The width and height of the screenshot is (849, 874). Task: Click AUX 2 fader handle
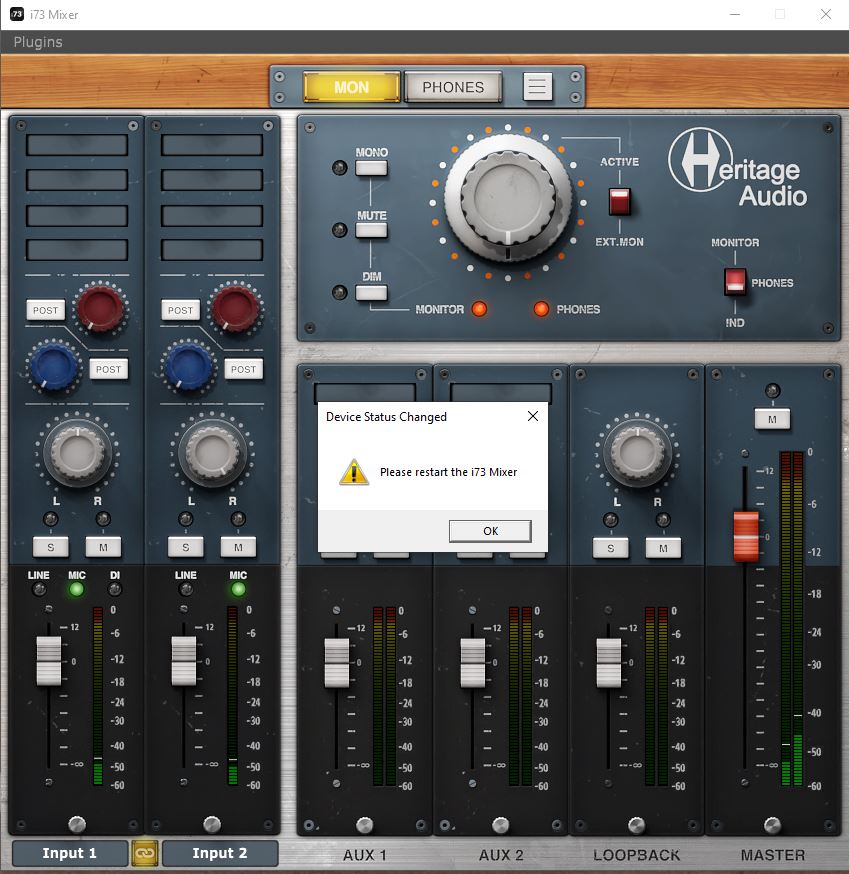click(473, 663)
